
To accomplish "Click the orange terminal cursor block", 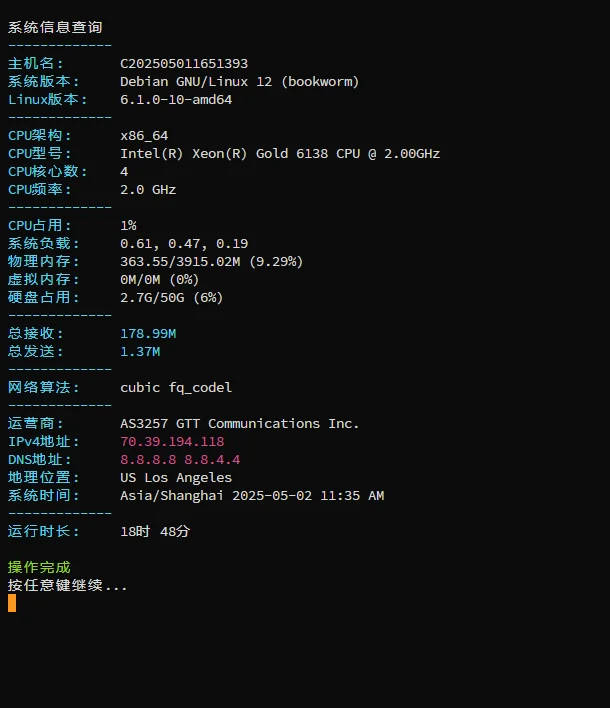I will coord(12,603).
